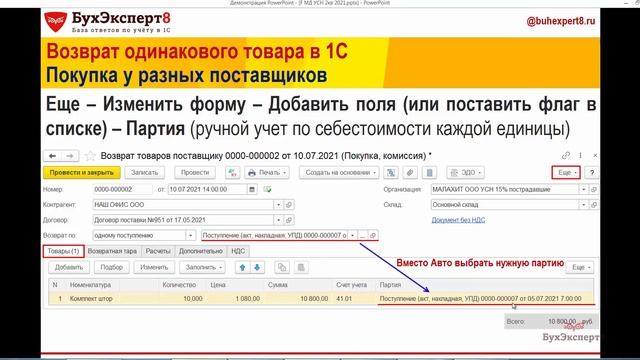This screenshot has height=360, width=640.
Task: Open the ЭДО dropdown menu
Action: [x=465, y=173]
